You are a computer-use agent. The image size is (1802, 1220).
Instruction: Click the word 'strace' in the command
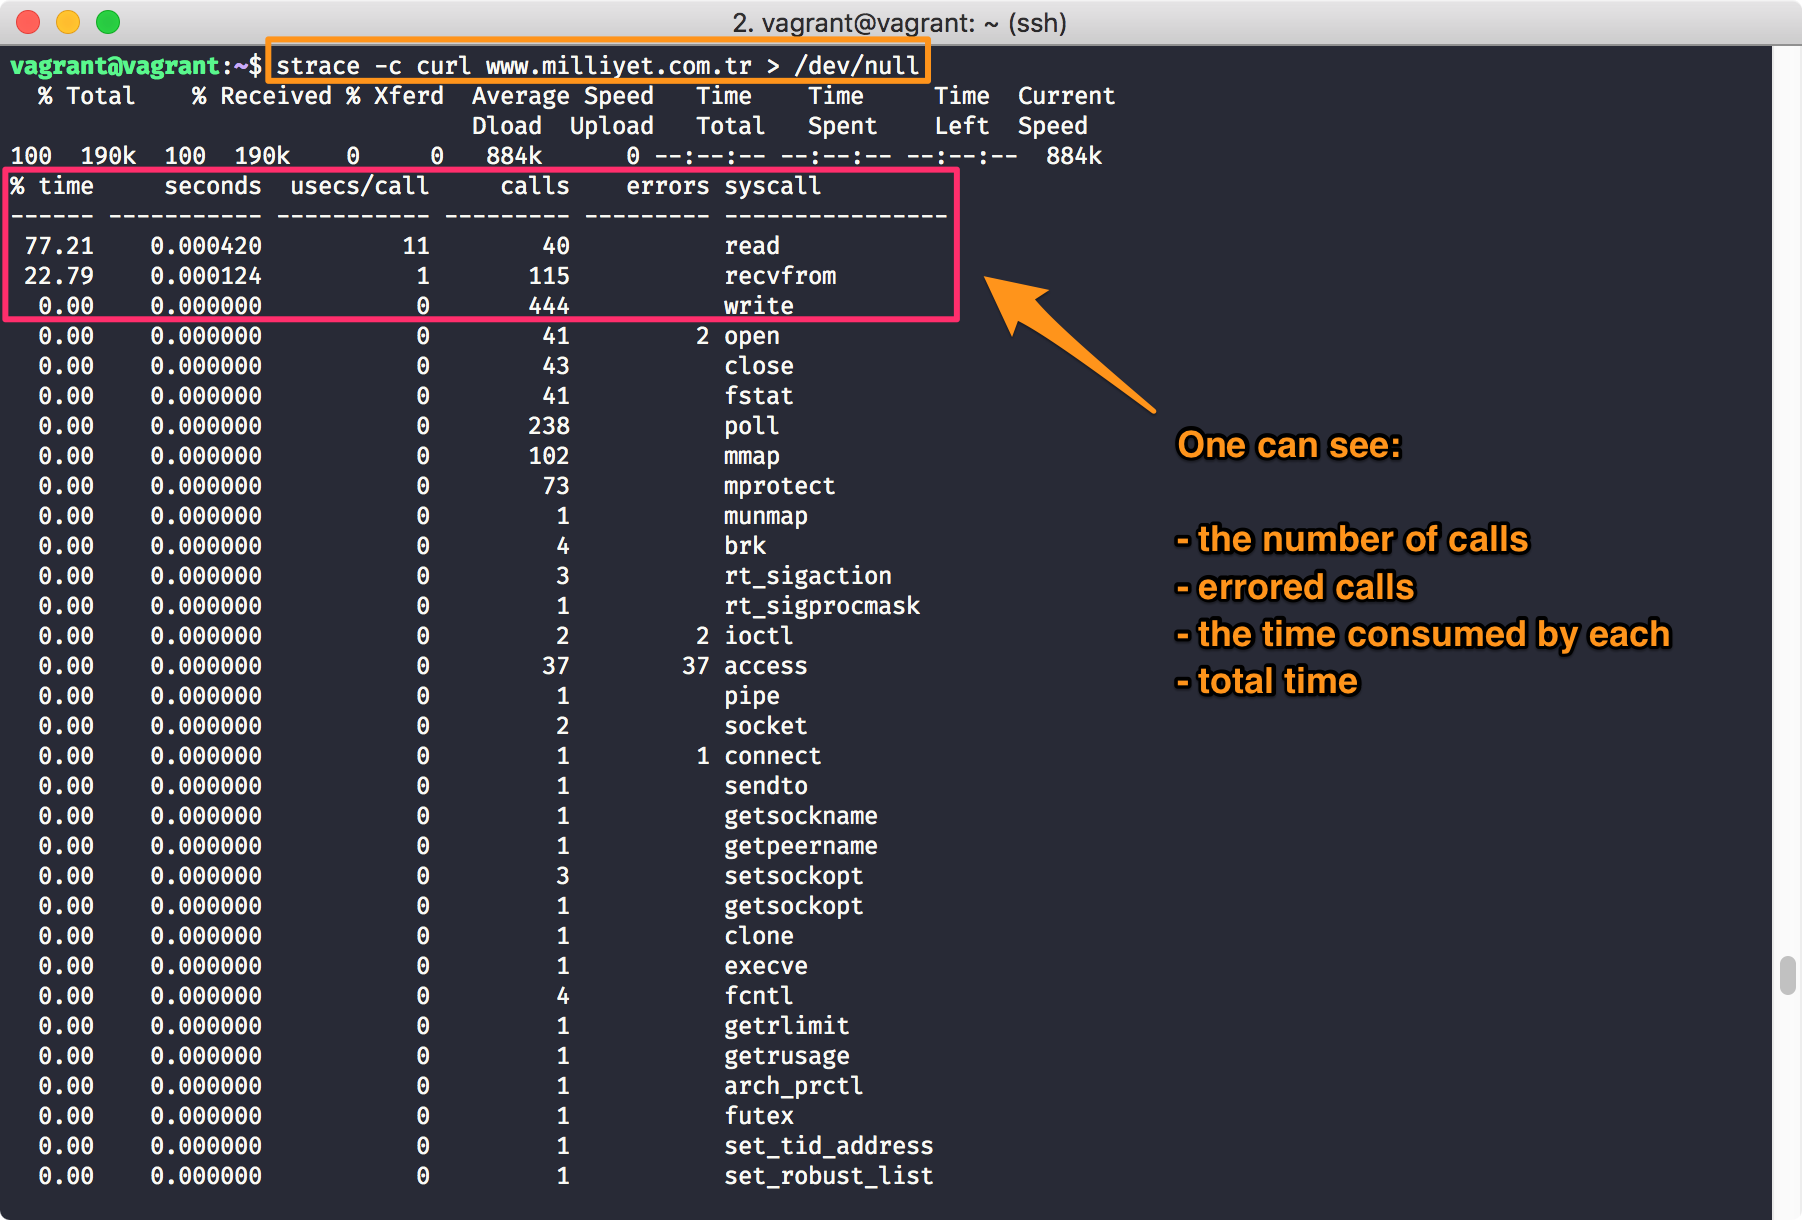click(x=318, y=66)
